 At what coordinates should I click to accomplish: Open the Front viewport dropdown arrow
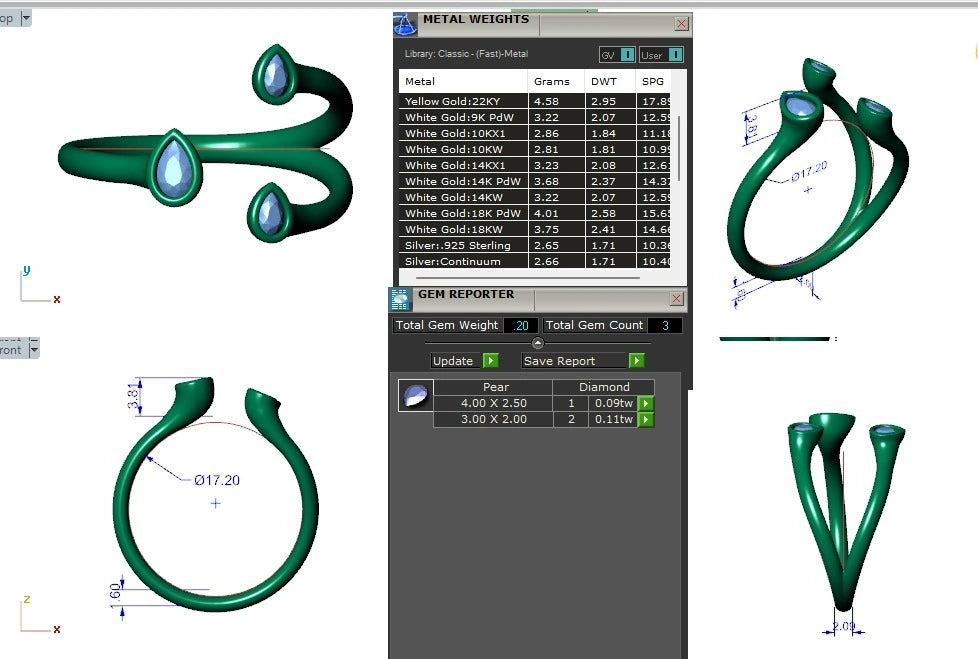click(x=34, y=350)
